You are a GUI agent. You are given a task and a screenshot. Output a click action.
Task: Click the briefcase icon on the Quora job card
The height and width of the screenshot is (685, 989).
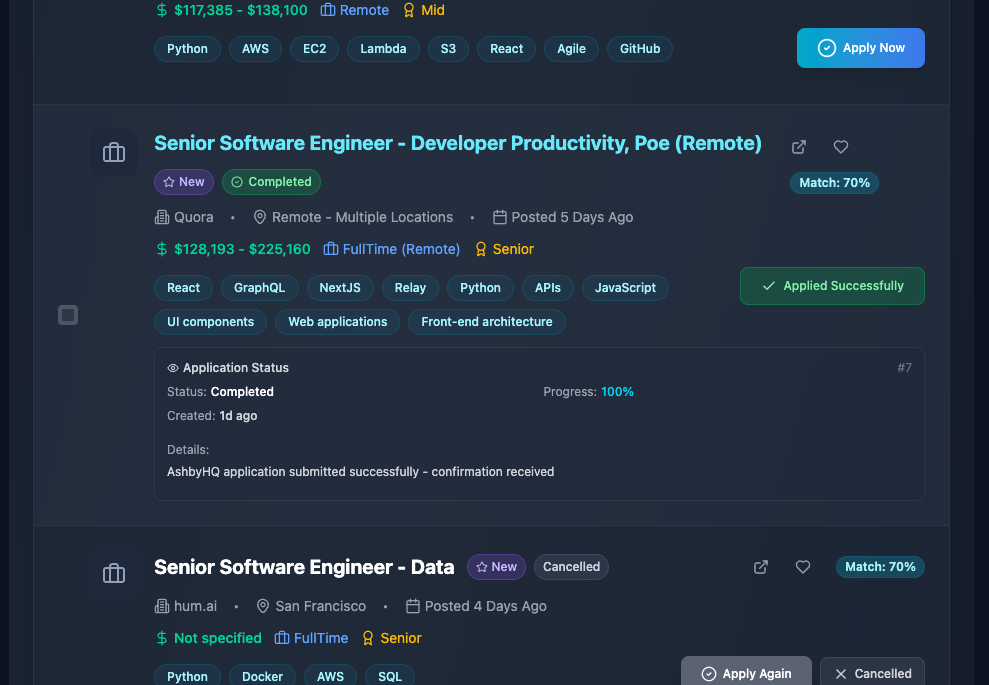pyautogui.click(x=113, y=152)
